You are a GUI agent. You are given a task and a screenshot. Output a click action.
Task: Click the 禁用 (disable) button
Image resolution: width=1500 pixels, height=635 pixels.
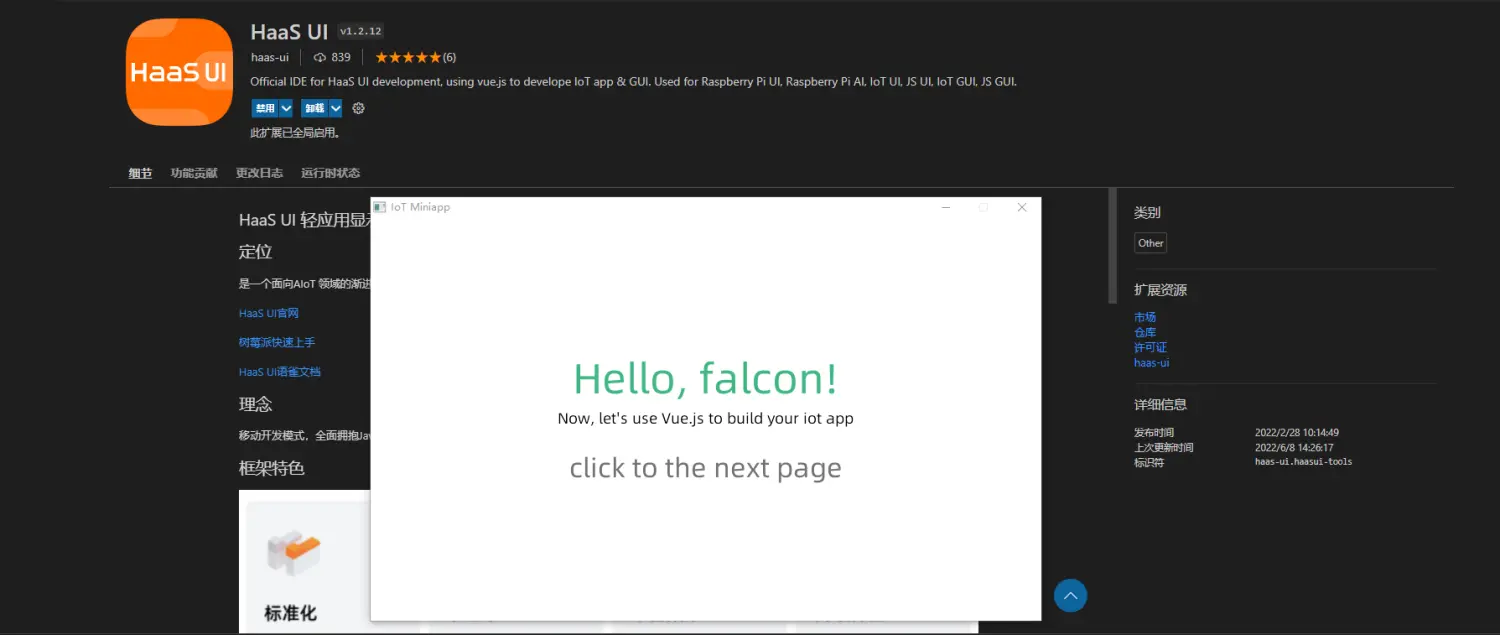click(x=264, y=108)
